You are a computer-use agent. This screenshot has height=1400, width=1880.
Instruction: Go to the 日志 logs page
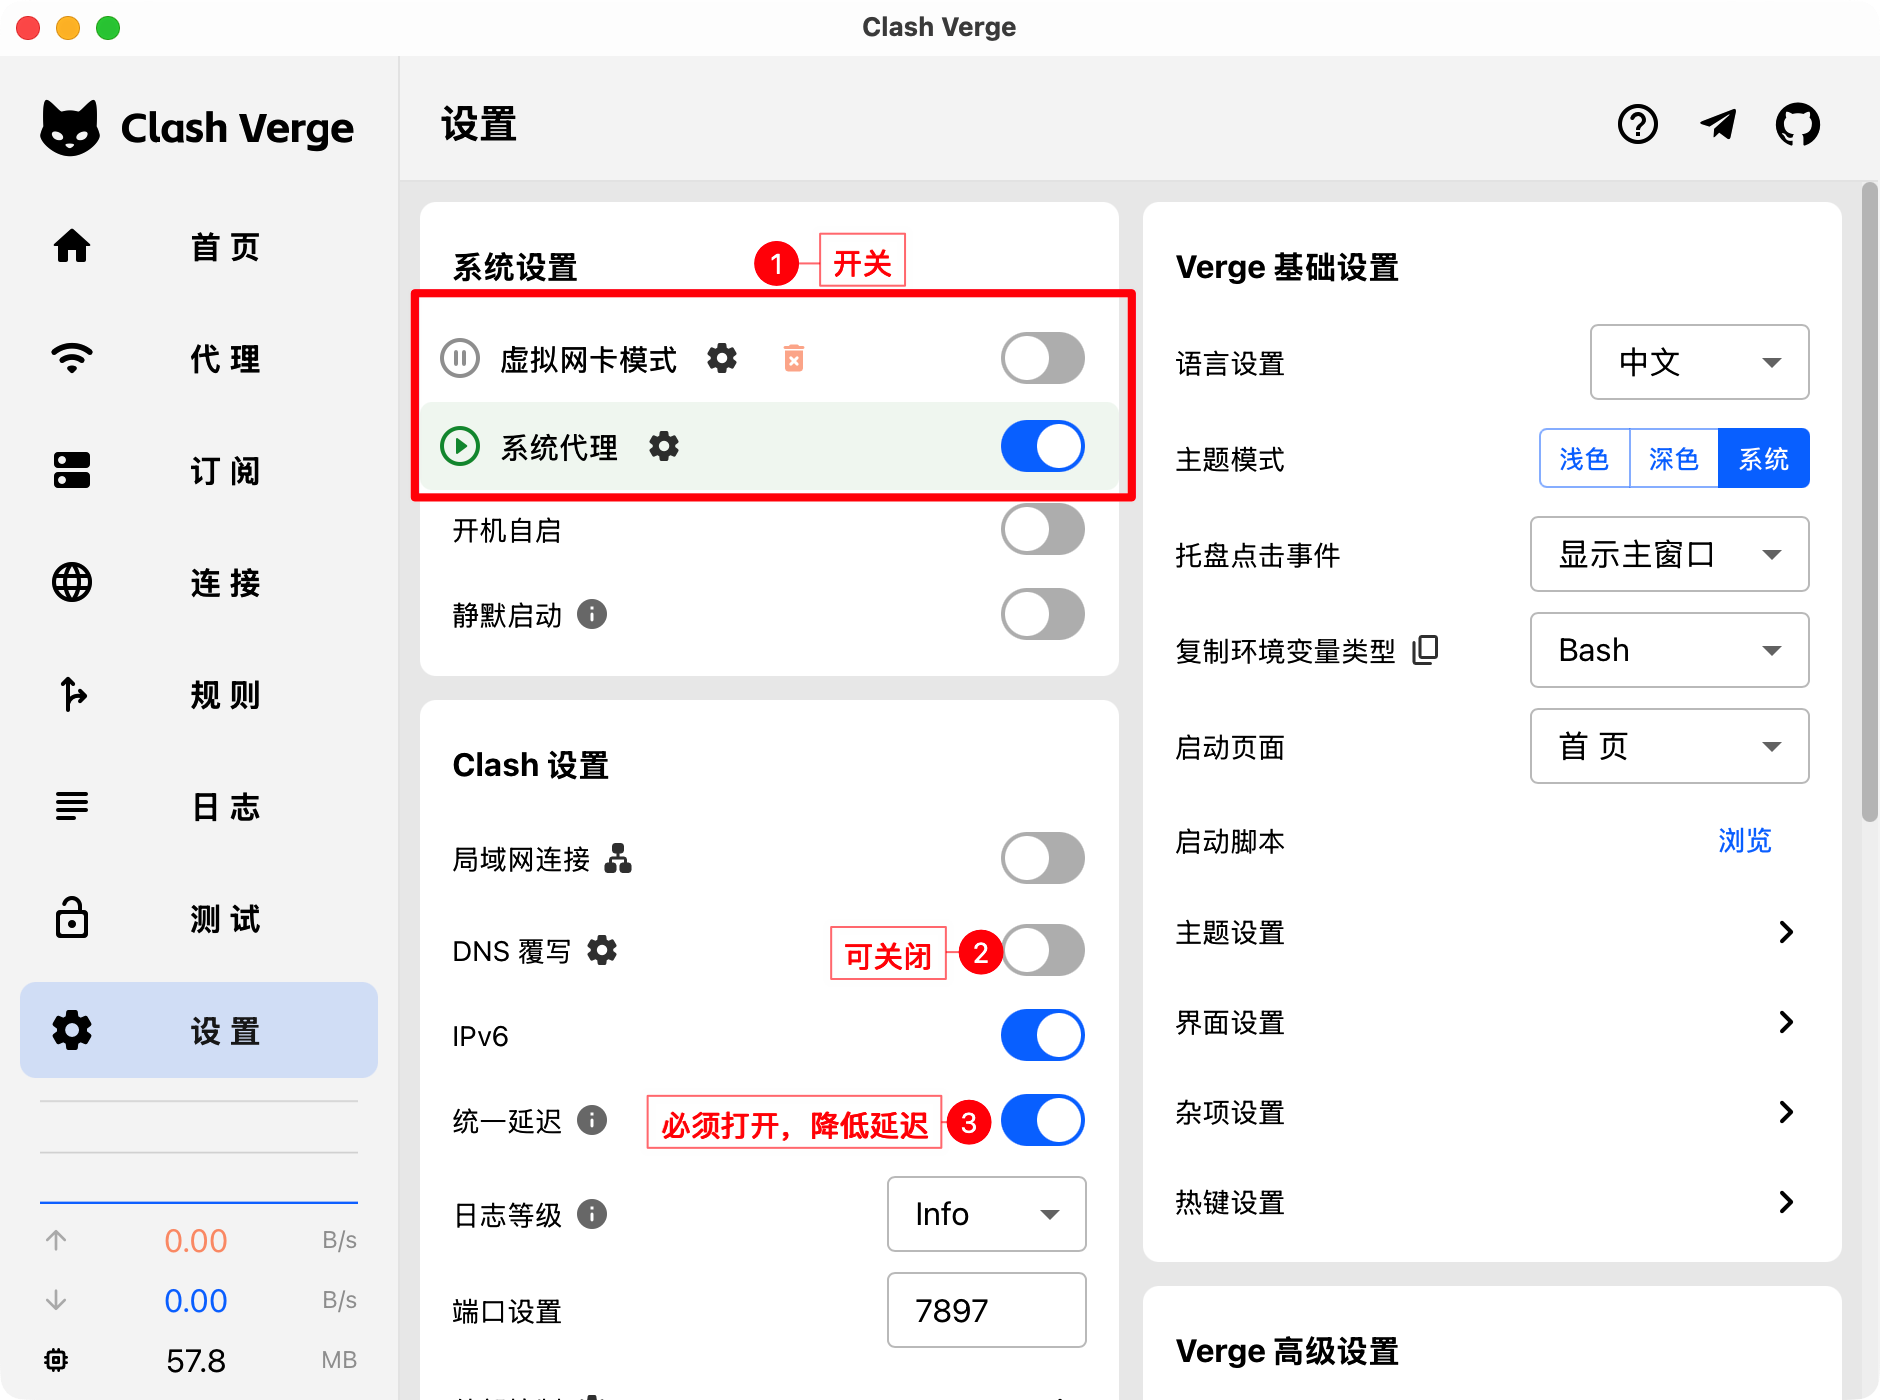[x=199, y=806]
